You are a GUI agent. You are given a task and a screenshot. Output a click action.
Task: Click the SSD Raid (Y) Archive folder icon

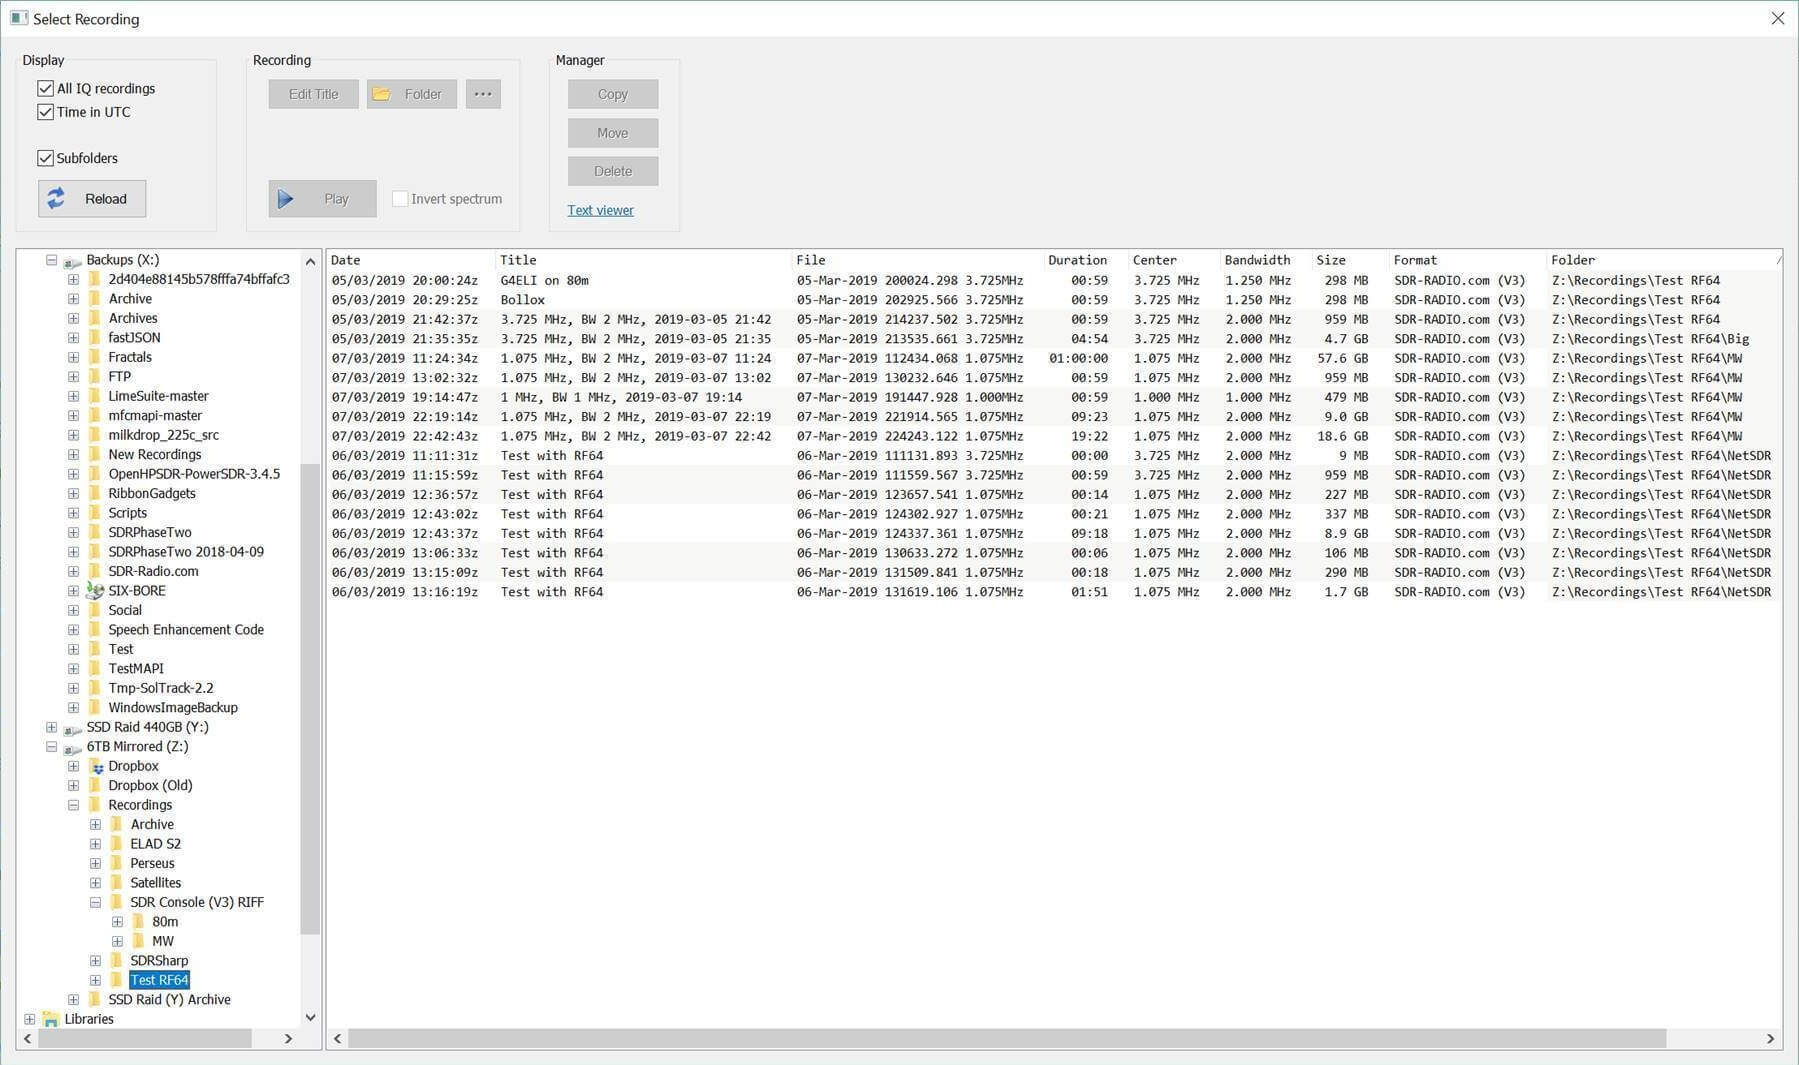point(93,999)
